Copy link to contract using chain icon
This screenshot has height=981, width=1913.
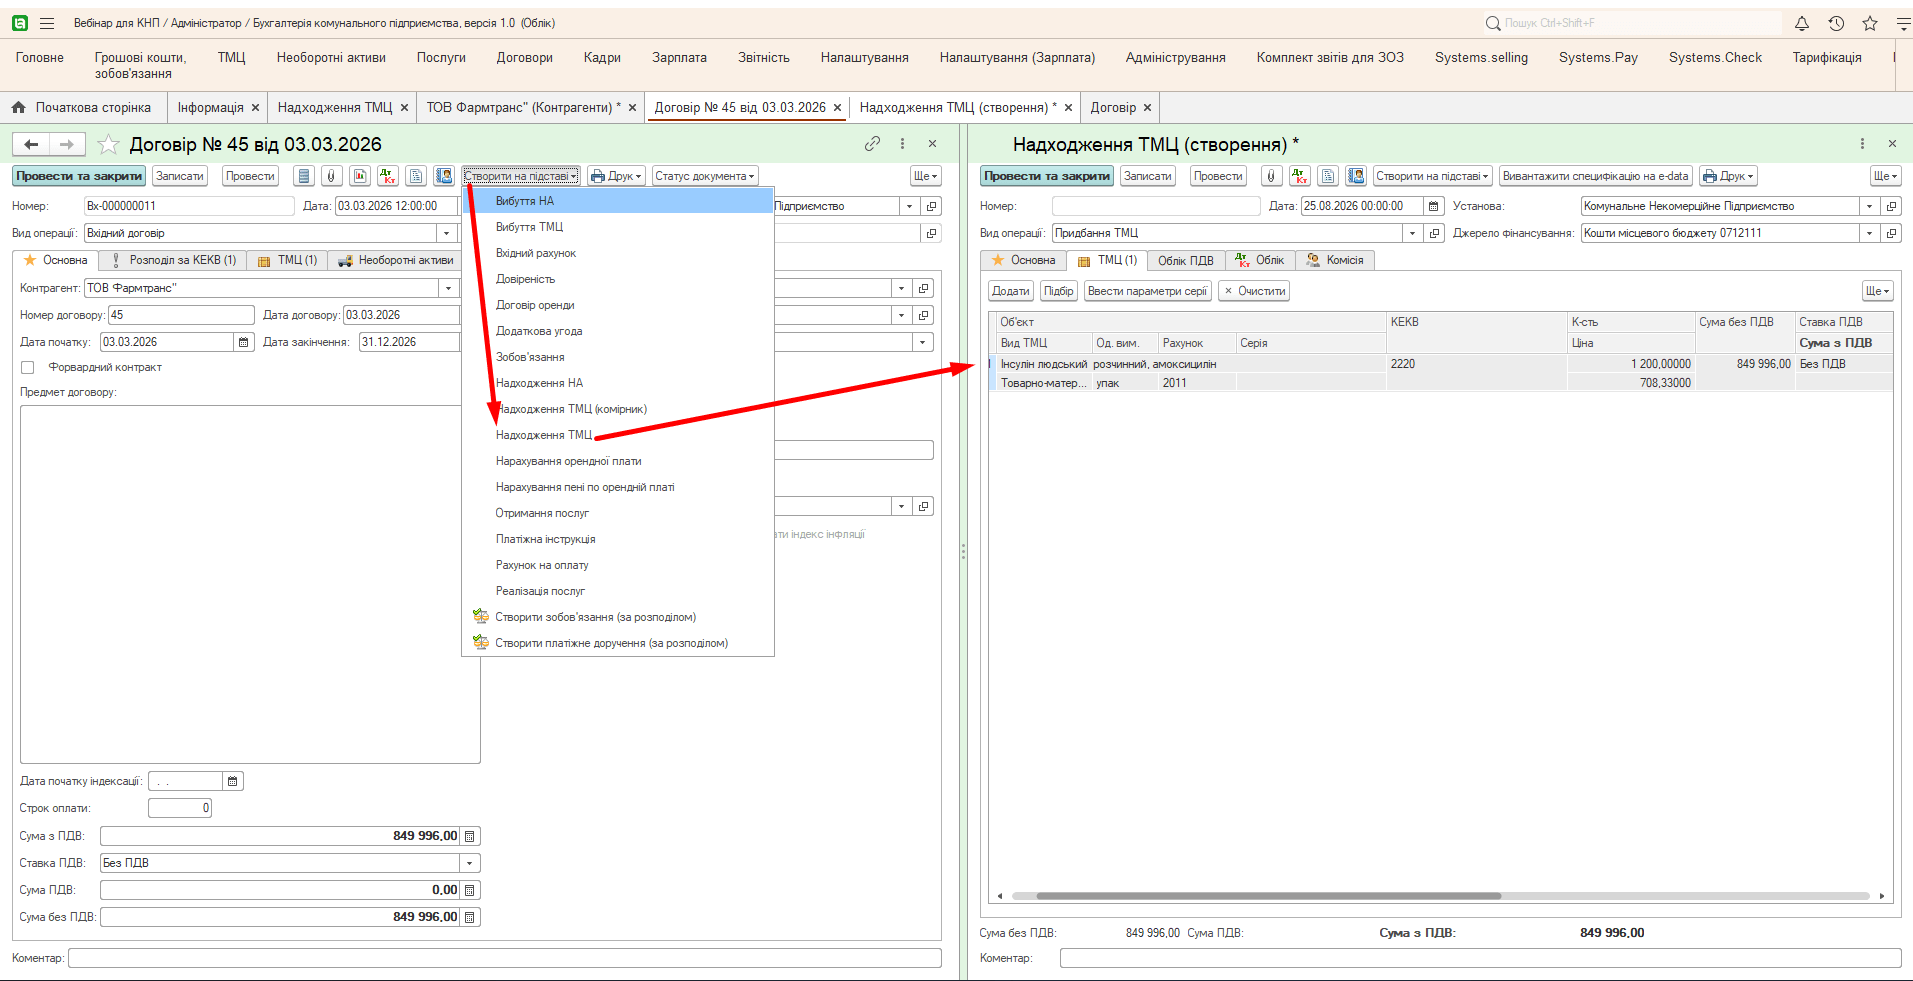click(873, 144)
